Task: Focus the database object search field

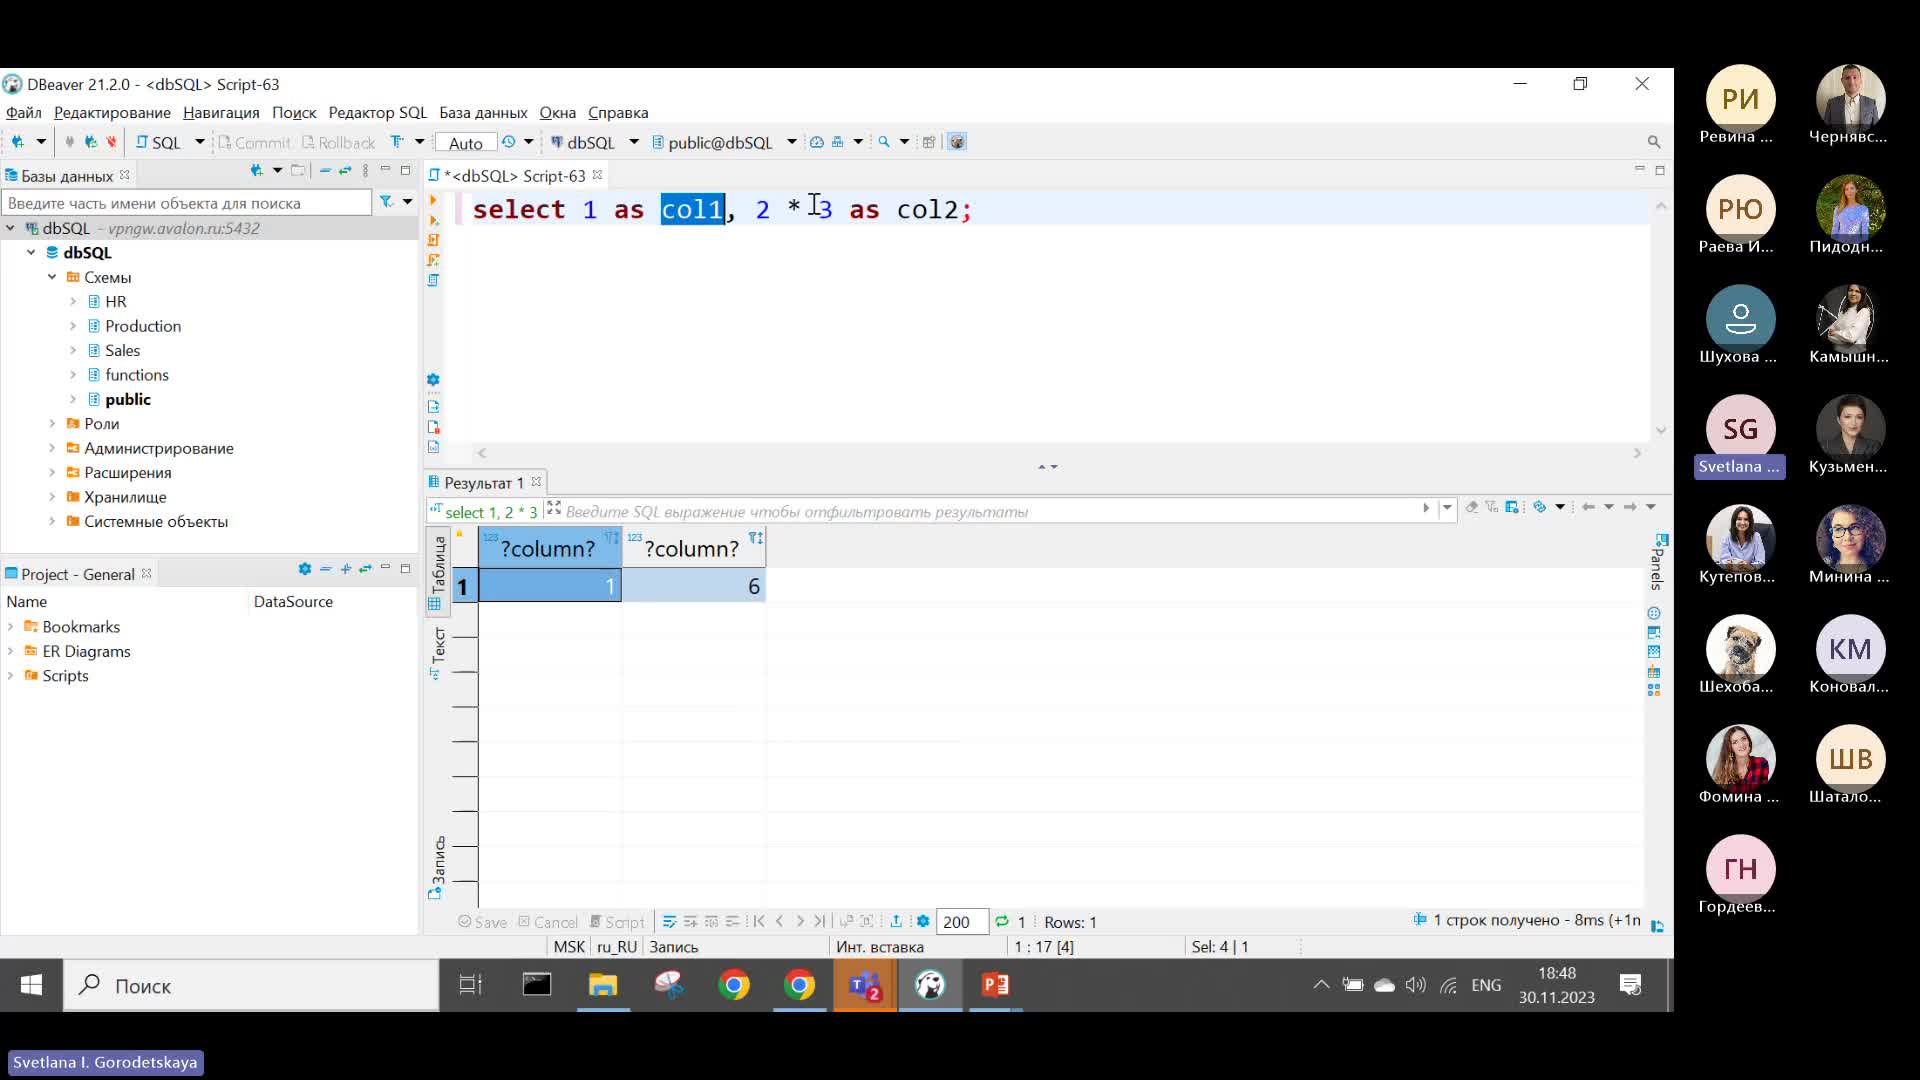Action: pos(187,203)
